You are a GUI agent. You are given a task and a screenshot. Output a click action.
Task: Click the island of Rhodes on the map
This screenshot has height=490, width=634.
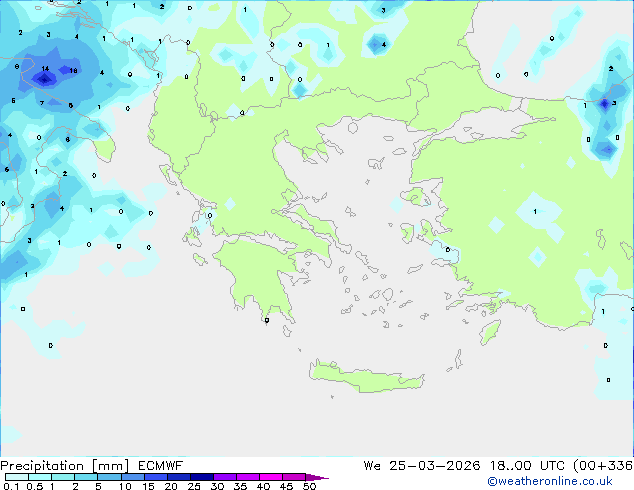tap(490, 332)
